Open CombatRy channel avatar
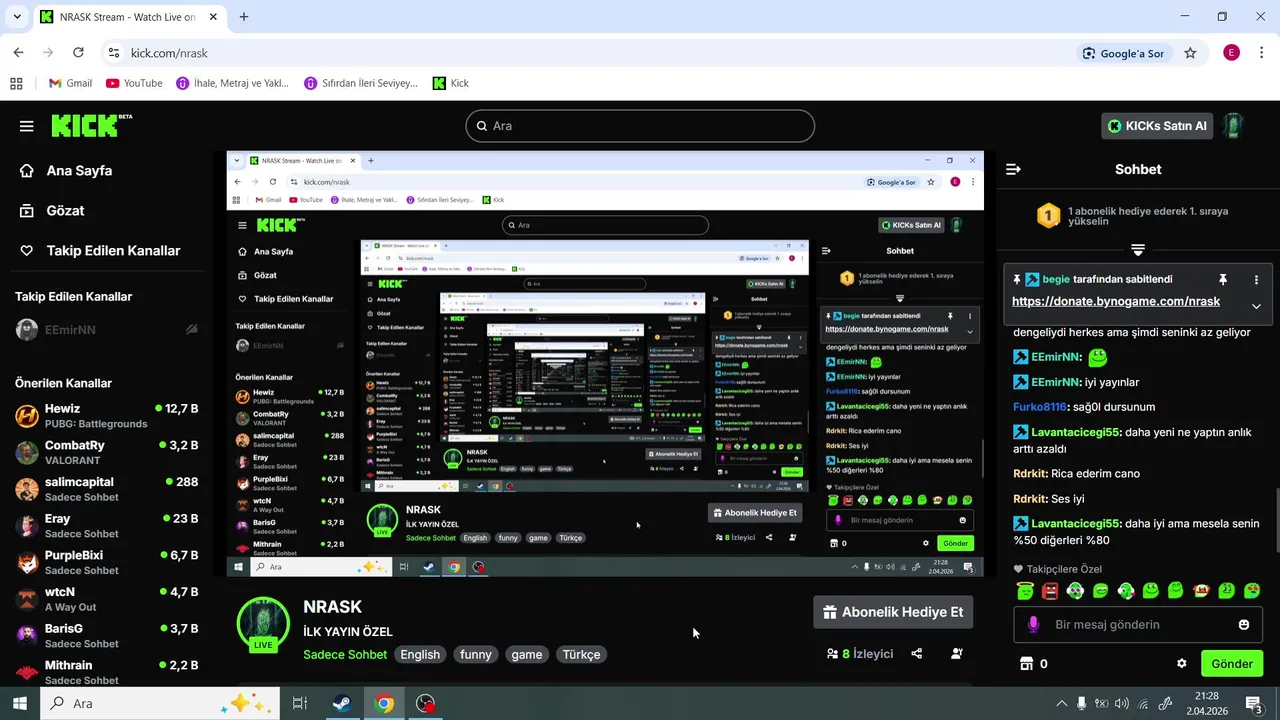This screenshot has width=1280, height=720. (27, 453)
